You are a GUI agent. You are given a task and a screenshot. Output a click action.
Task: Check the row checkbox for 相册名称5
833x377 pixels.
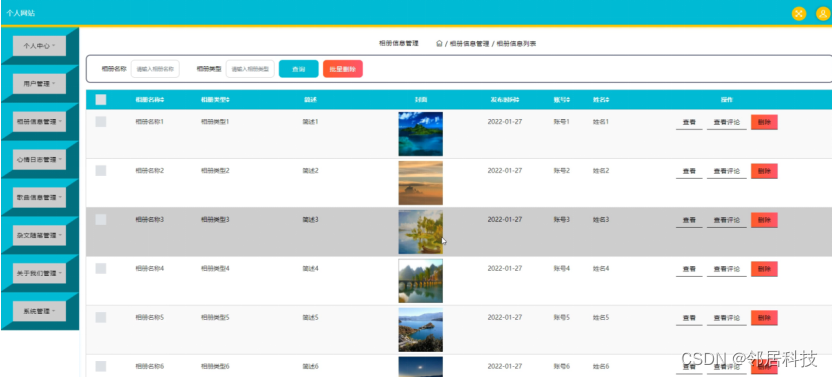tap(101, 317)
